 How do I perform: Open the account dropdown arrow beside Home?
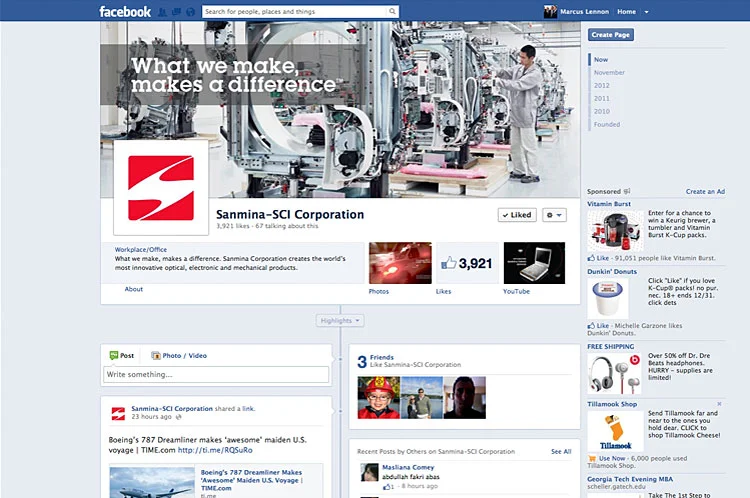[646, 12]
